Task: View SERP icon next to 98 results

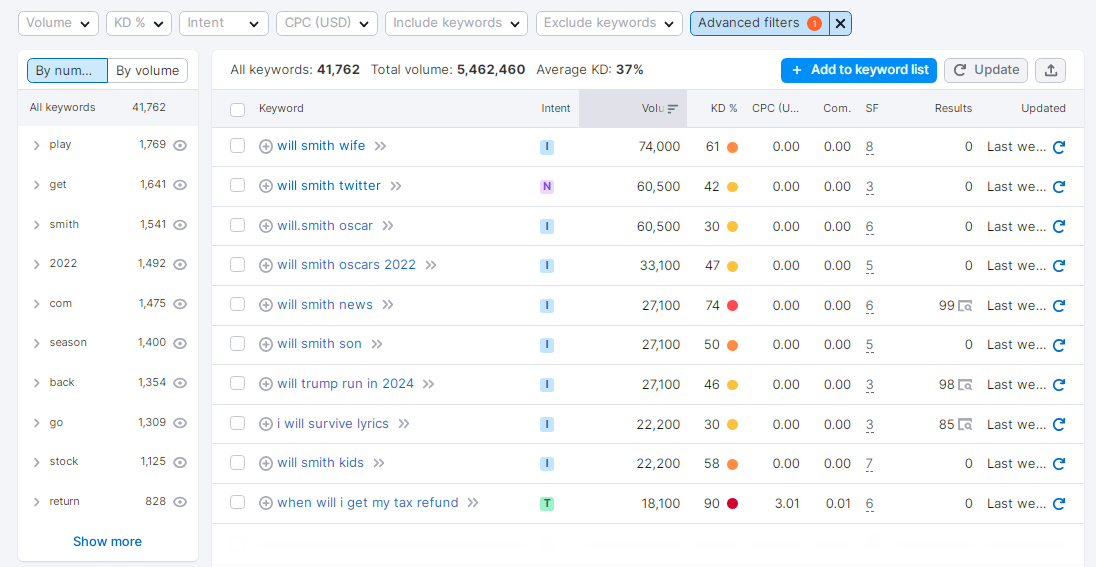Action: (965, 385)
